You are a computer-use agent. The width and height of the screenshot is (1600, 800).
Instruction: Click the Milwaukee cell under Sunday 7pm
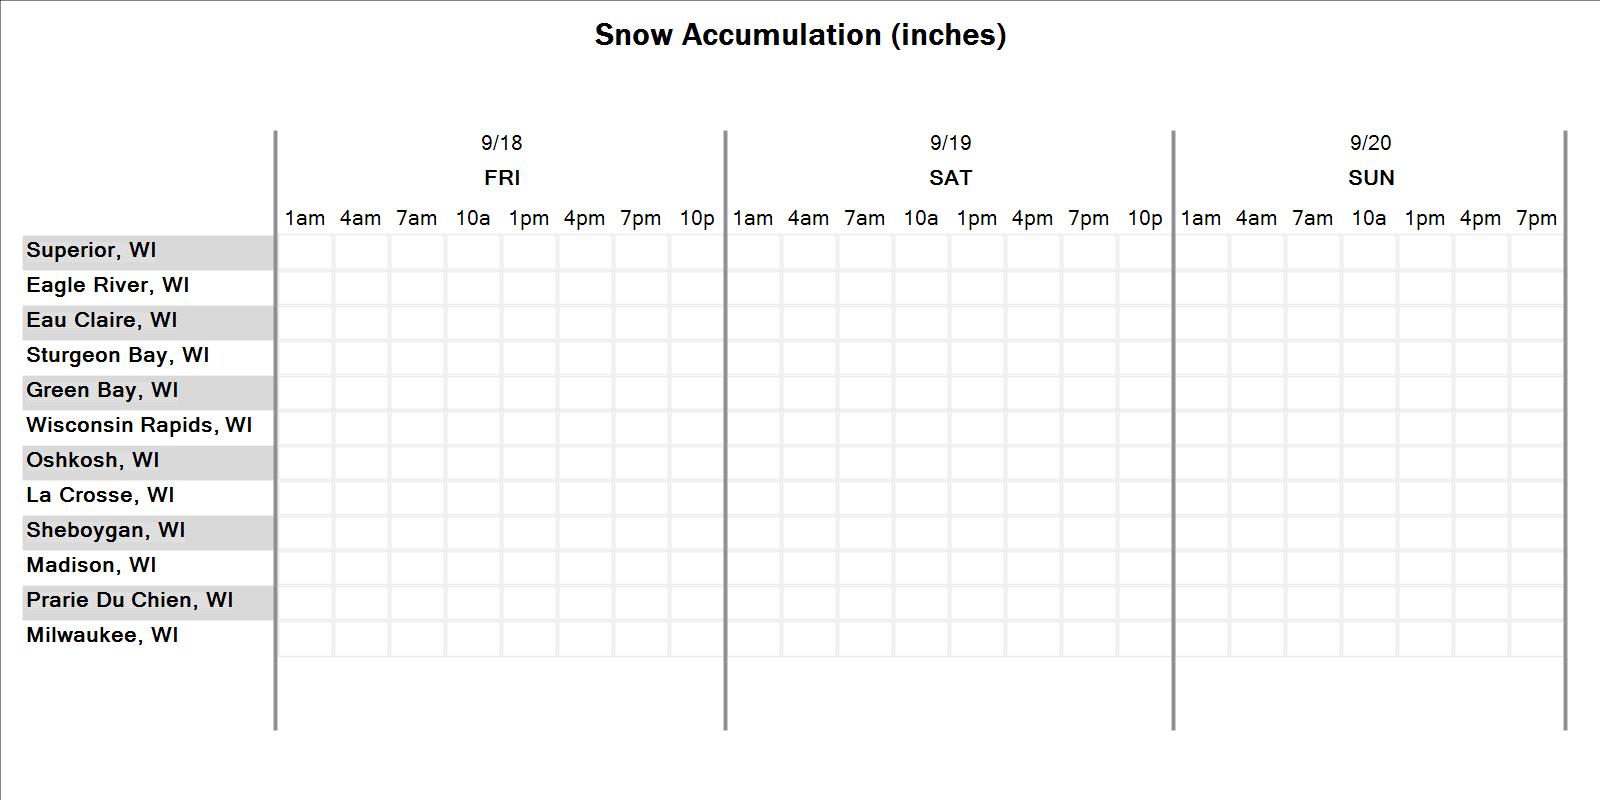coord(1537,638)
